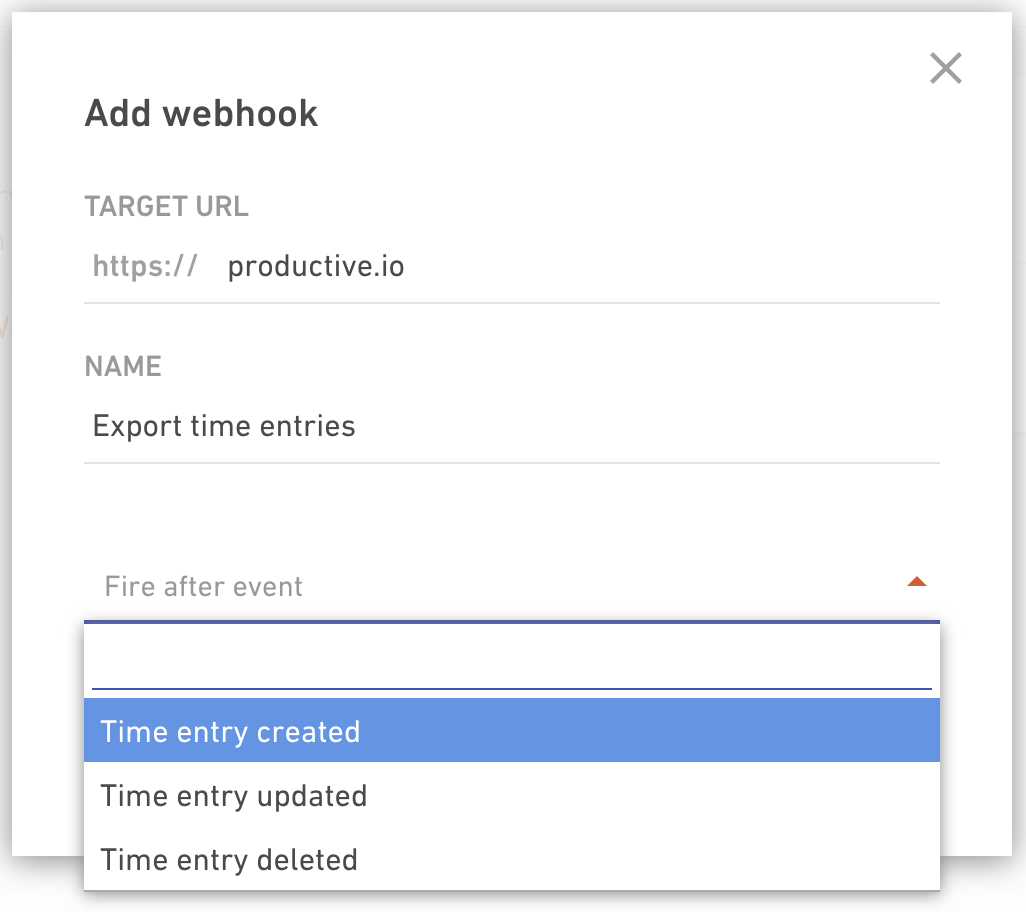The width and height of the screenshot is (1026, 912).
Task: Click the blank area right of Time entry deleted
Action: tap(648, 859)
